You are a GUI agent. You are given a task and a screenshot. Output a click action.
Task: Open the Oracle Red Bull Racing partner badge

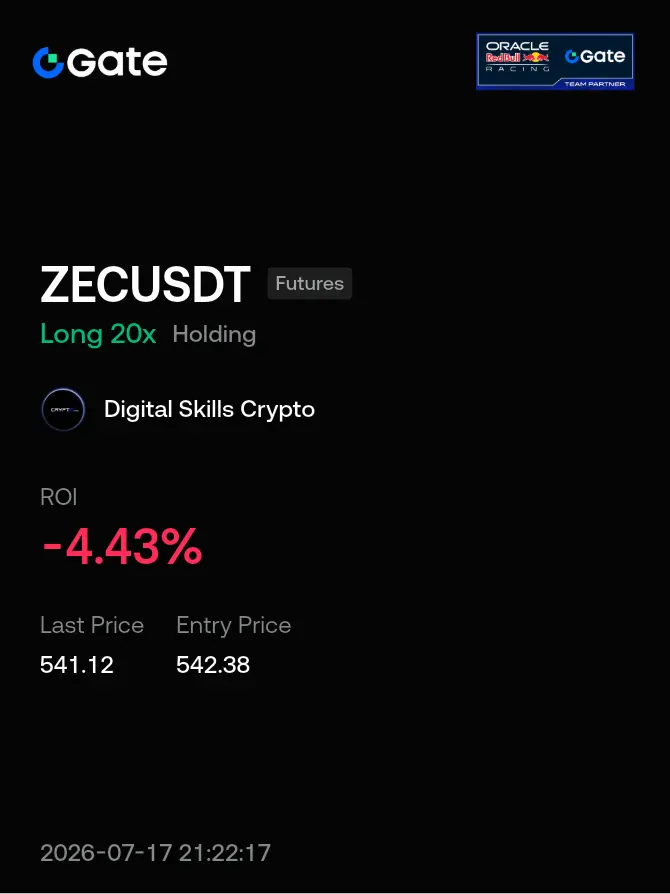(x=555, y=61)
